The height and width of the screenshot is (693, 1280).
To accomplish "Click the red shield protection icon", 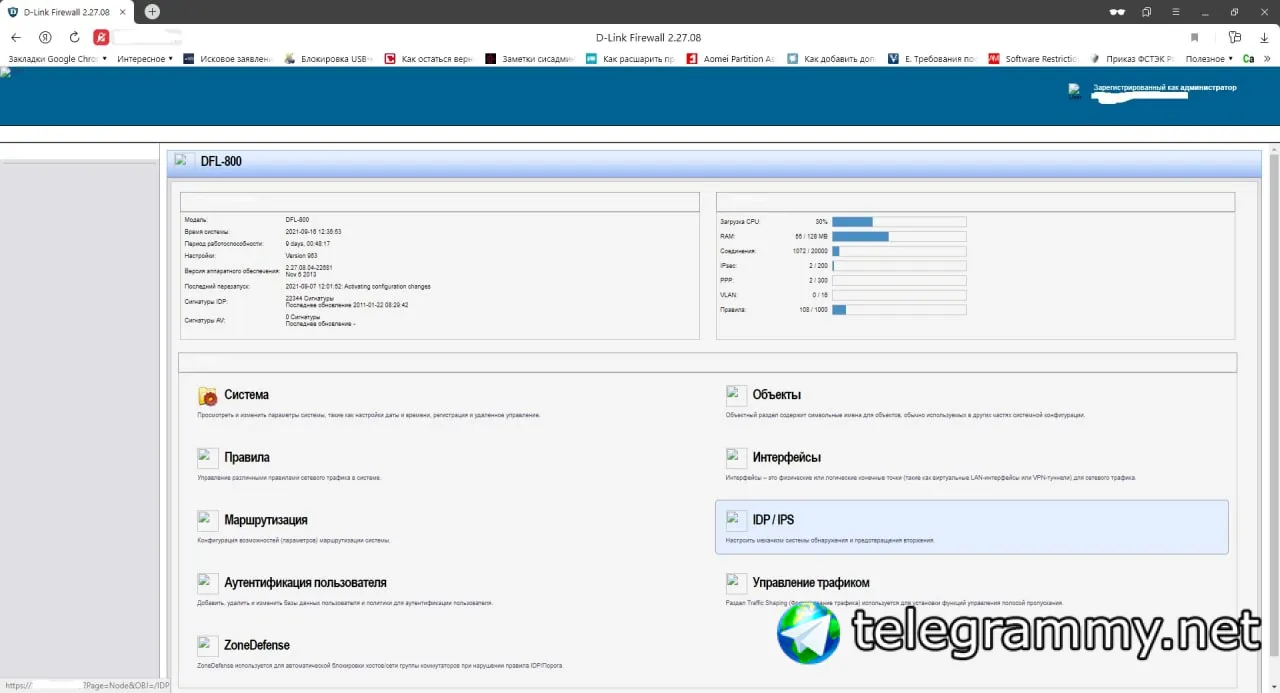I will pyautogui.click(x=101, y=37).
